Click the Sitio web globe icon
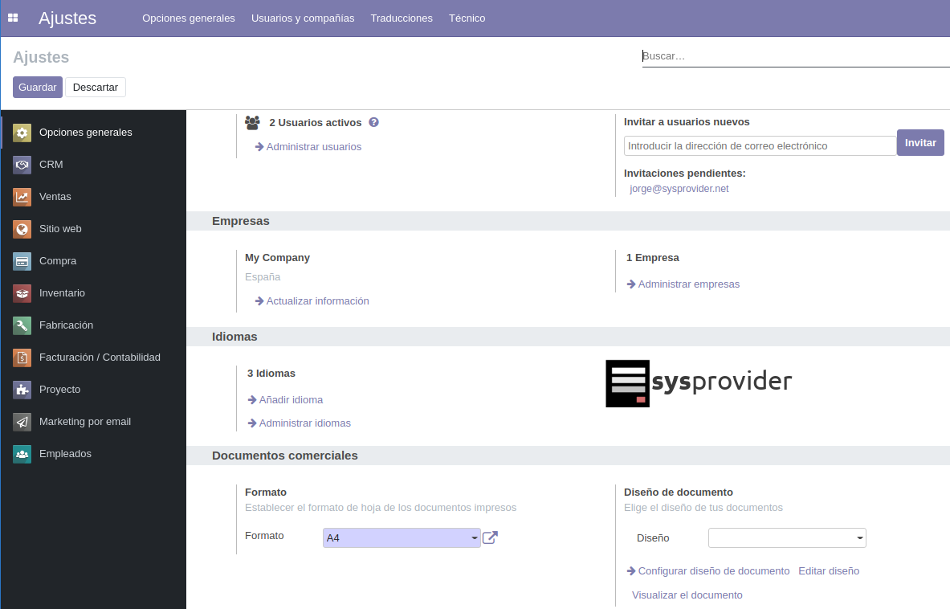Screen dimensions: 950x609 (22, 229)
